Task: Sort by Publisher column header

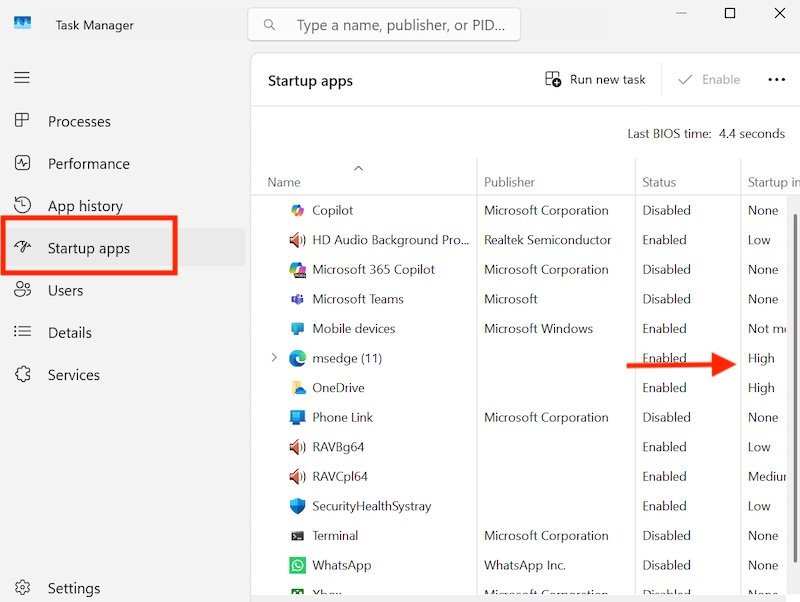Action: (509, 182)
